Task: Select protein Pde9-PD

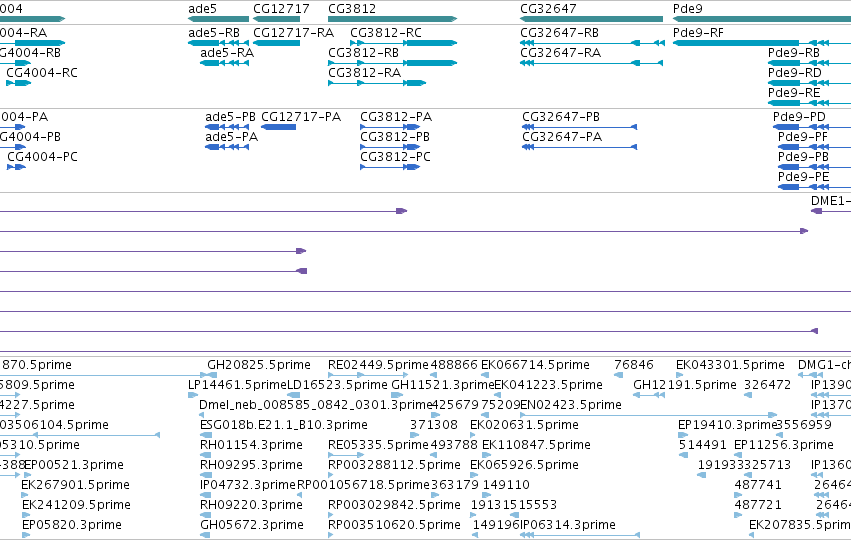Action: coord(812,127)
